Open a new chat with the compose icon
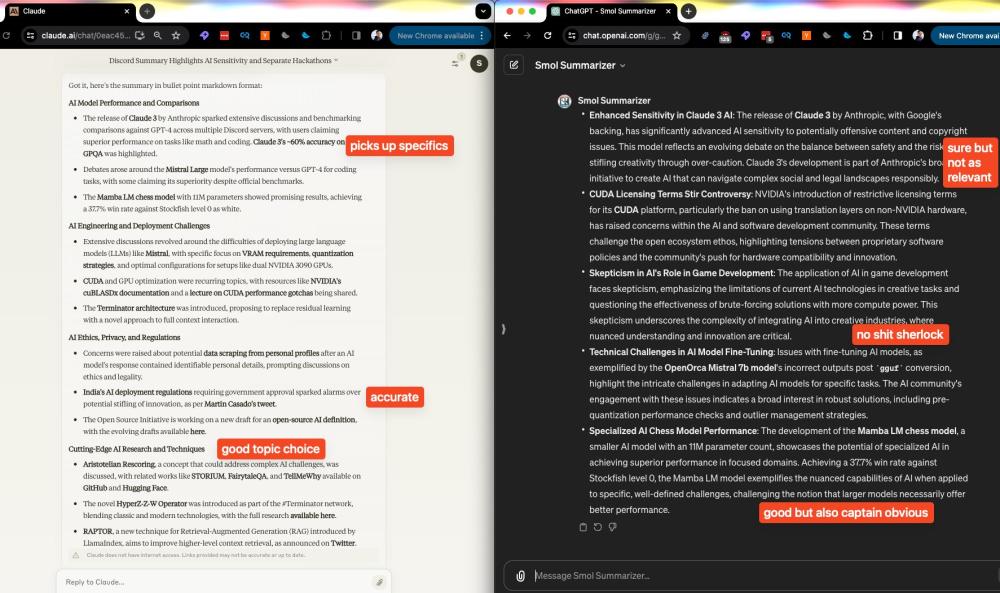The width and height of the screenshot is (1000, 593). point(514,65)
